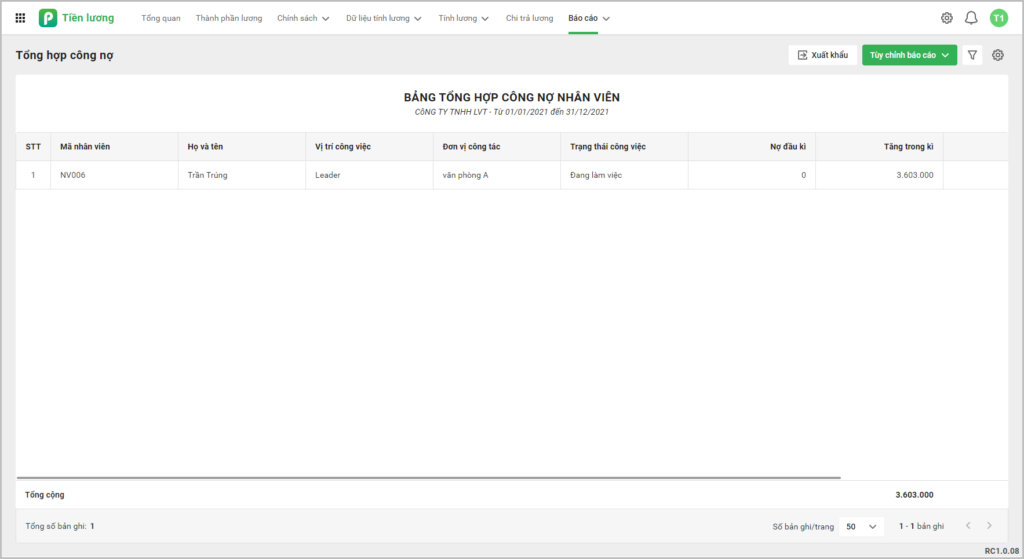The height and width of the screenshot is (559, 1024).
Task: Open the app launcher grid icon
Action: click(x=20, y=18)
